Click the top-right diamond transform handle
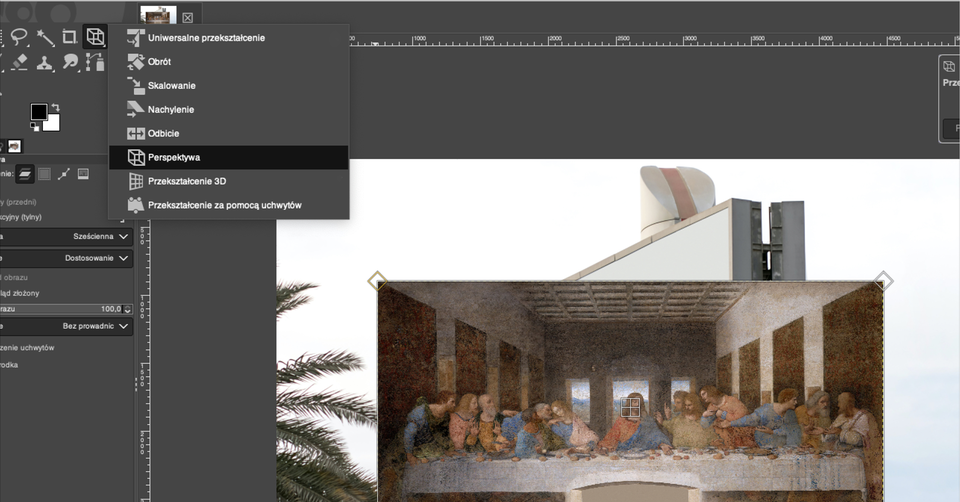The width and height of the screenshot is (960, 502). click(x=883, y=280)
